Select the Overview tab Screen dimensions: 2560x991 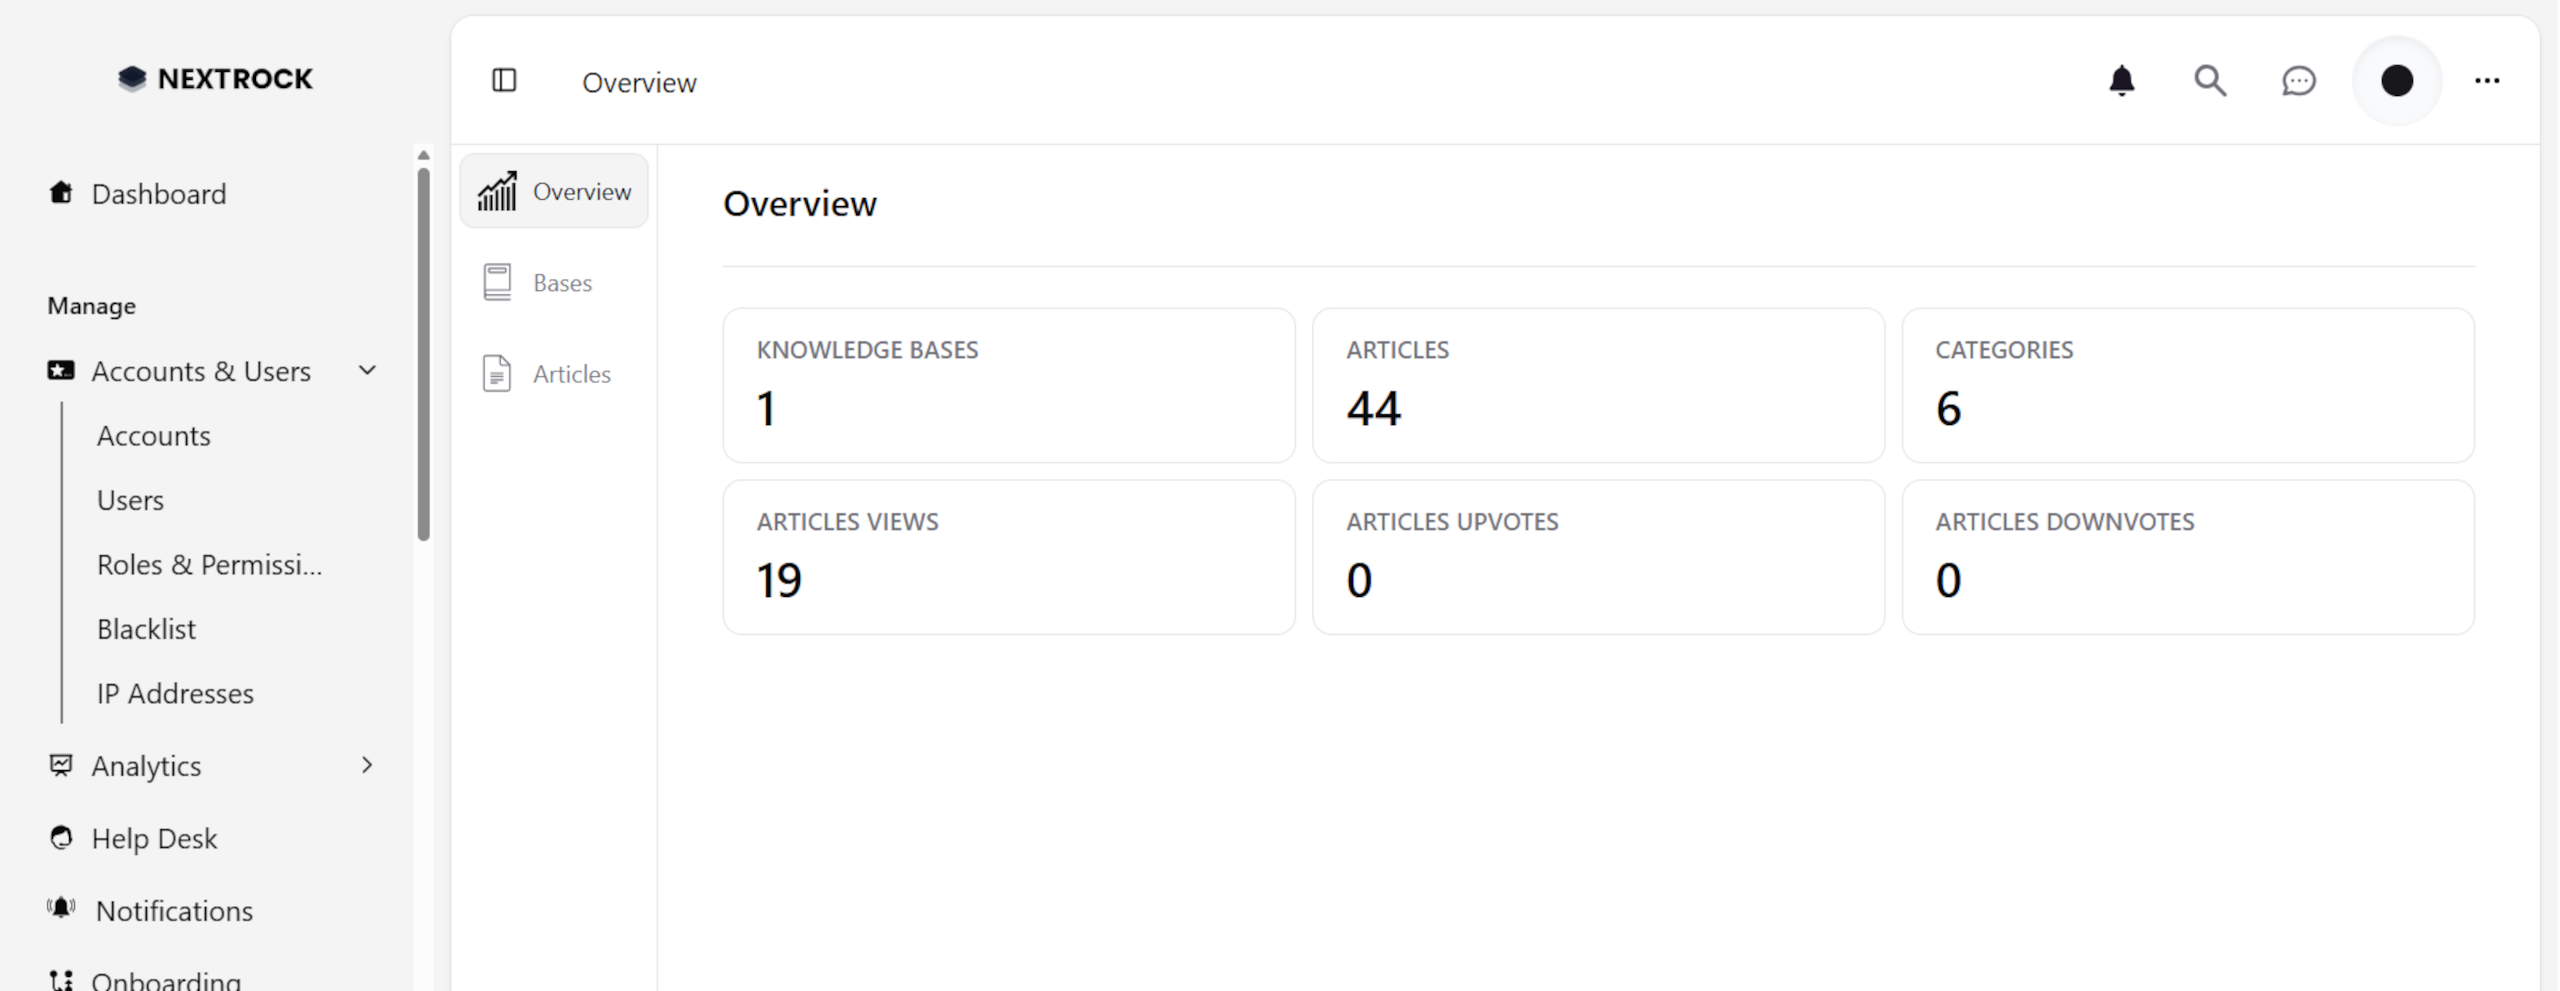click(x=554, y=191)
